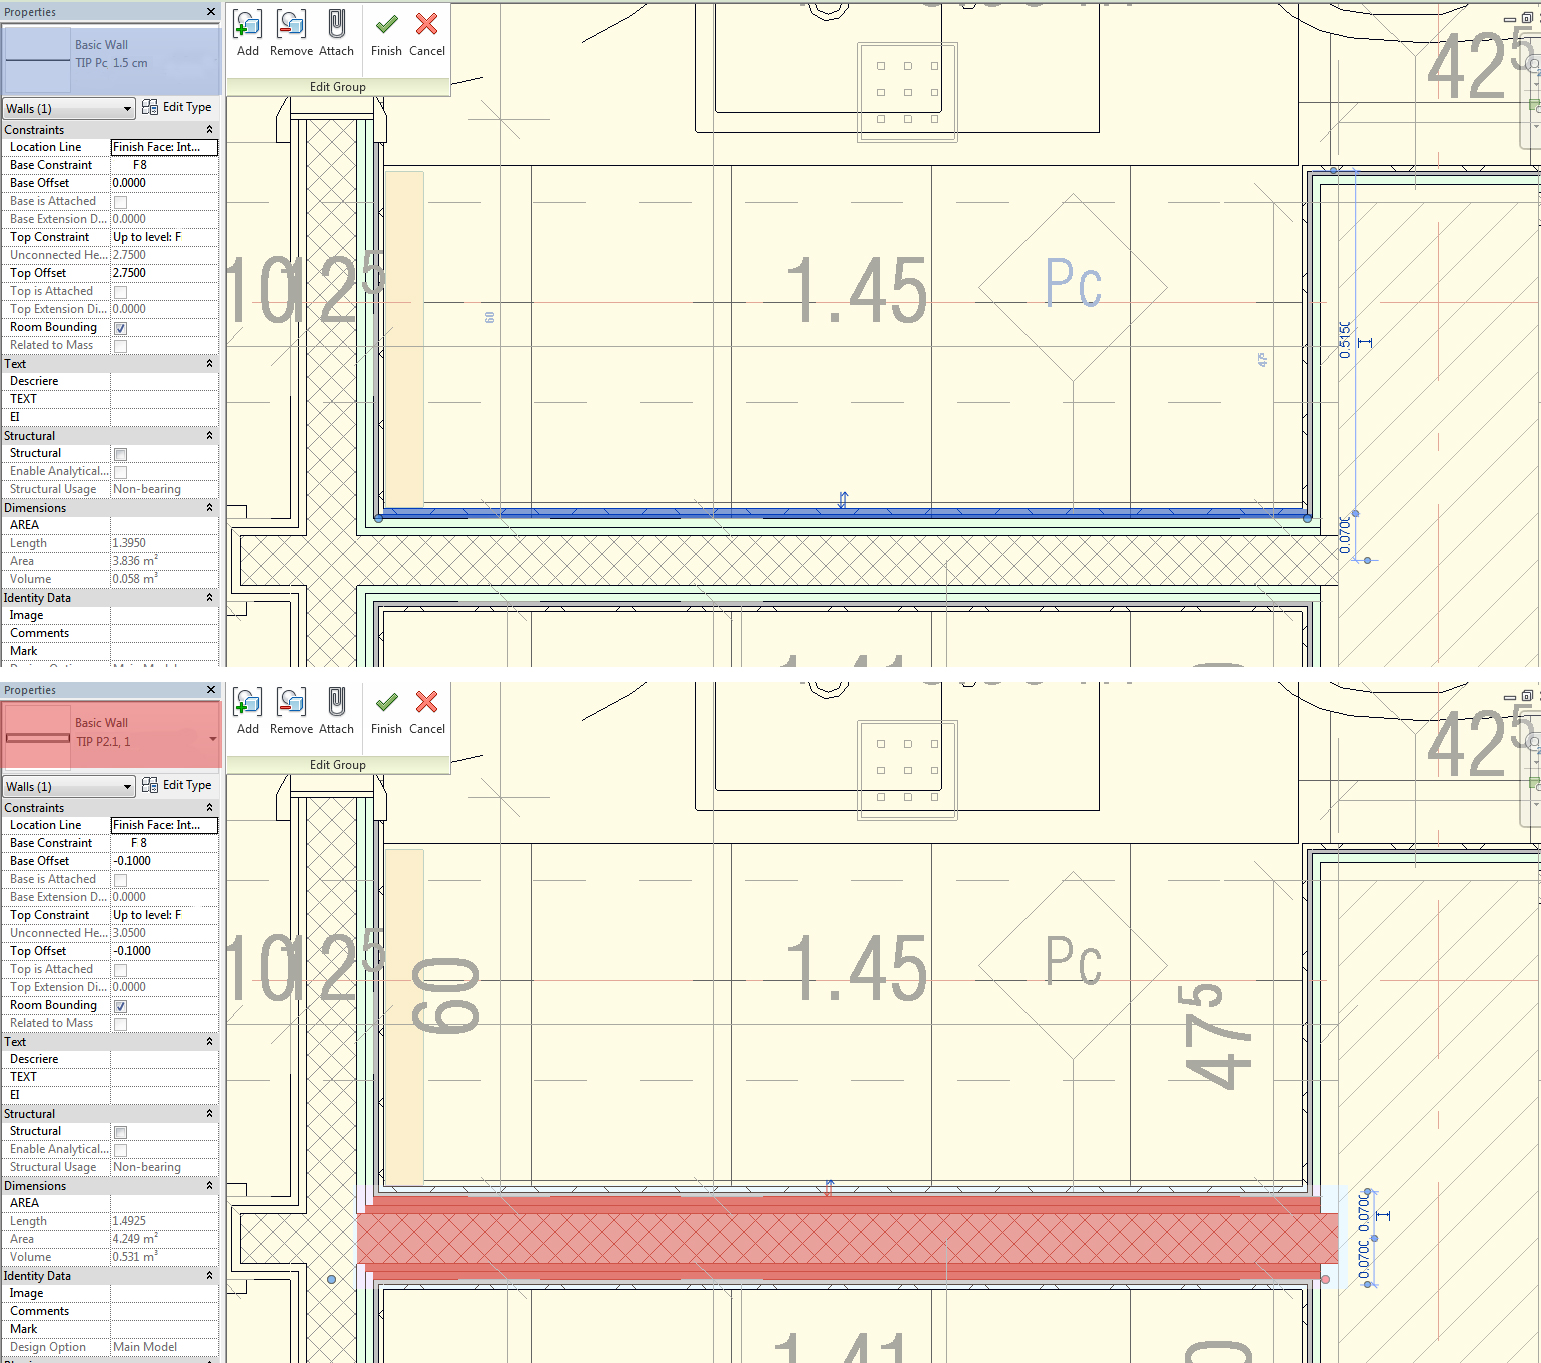
Task: Click the Top Offset value 2.7500
Action: coord(164,273)
